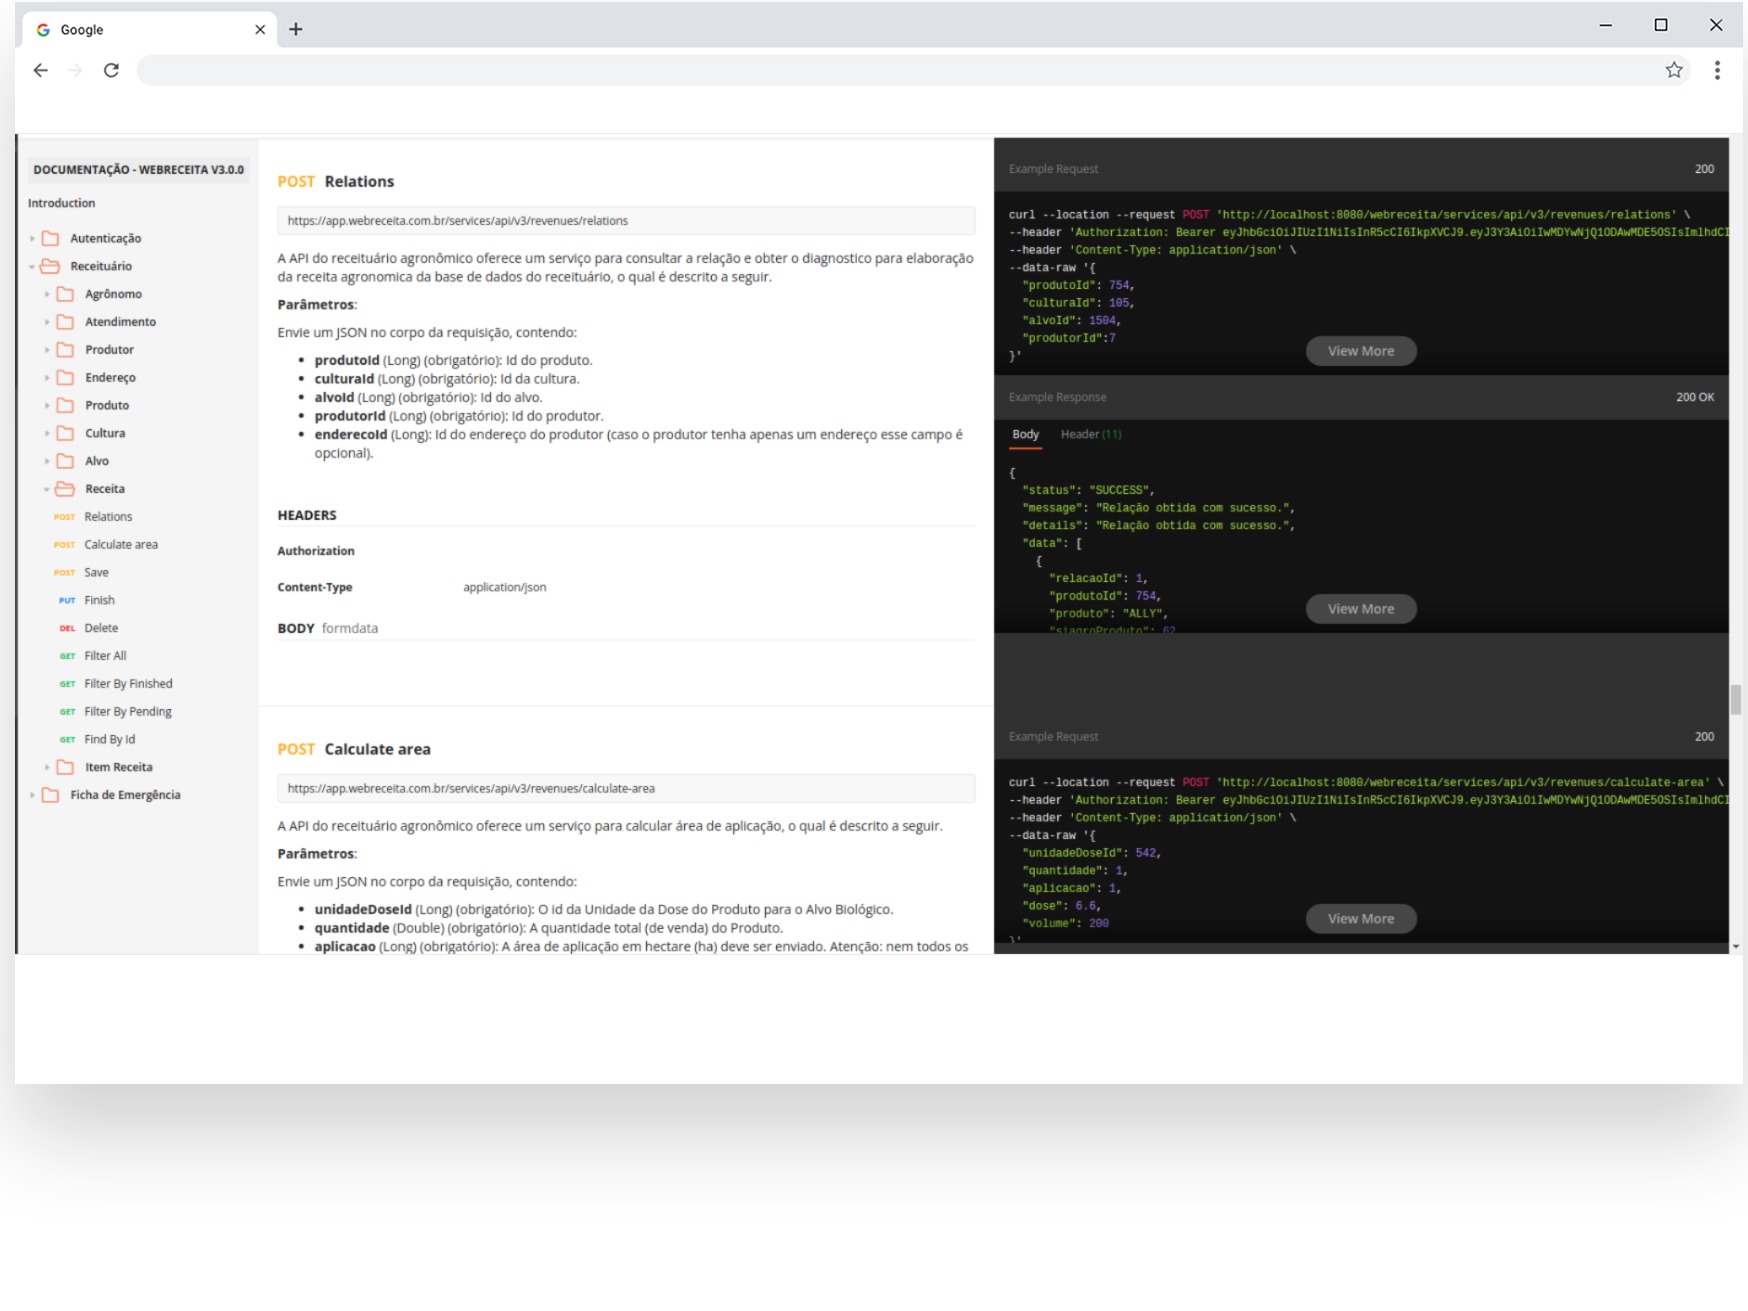Click the Receituário open folder icon
The height and width of the screenshot is (1311, 1748).
(50, 266)
